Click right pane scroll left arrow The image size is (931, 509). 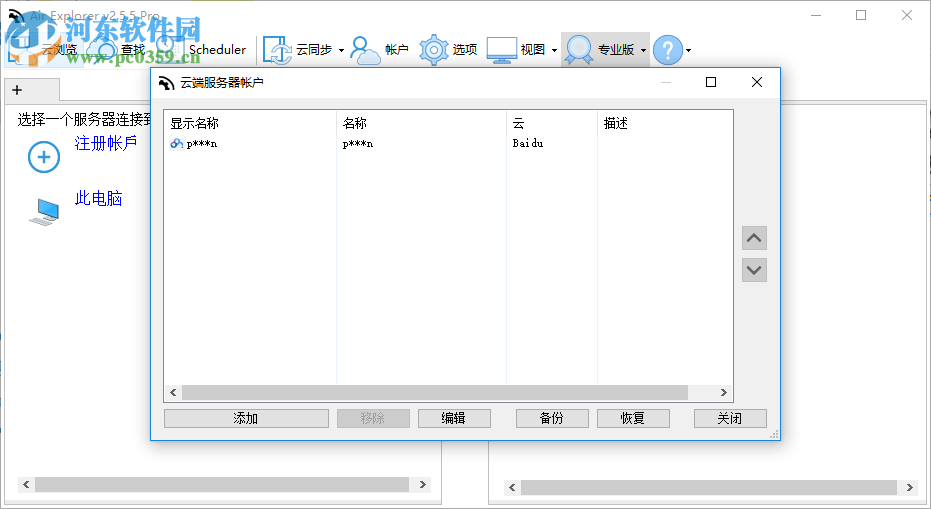[x=512, y=488]
